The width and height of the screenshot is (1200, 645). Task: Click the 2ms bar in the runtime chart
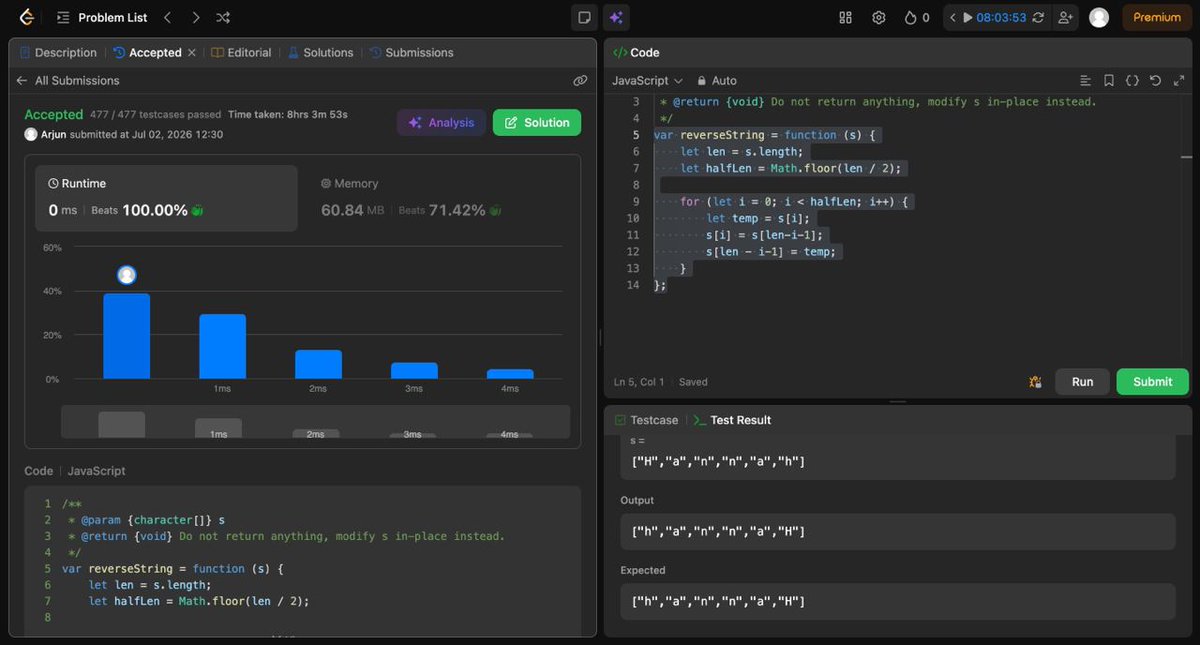[x=318, y=364]
